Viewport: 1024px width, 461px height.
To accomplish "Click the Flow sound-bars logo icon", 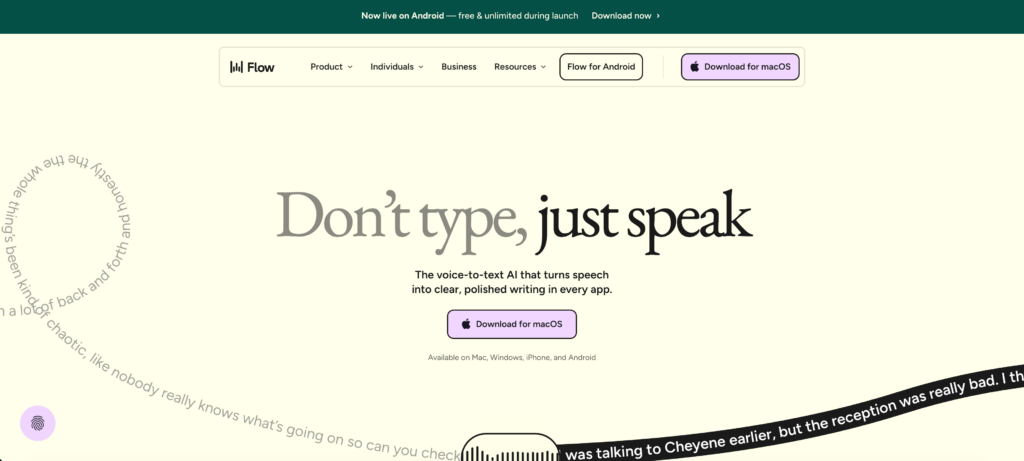I will coord(237,67).
